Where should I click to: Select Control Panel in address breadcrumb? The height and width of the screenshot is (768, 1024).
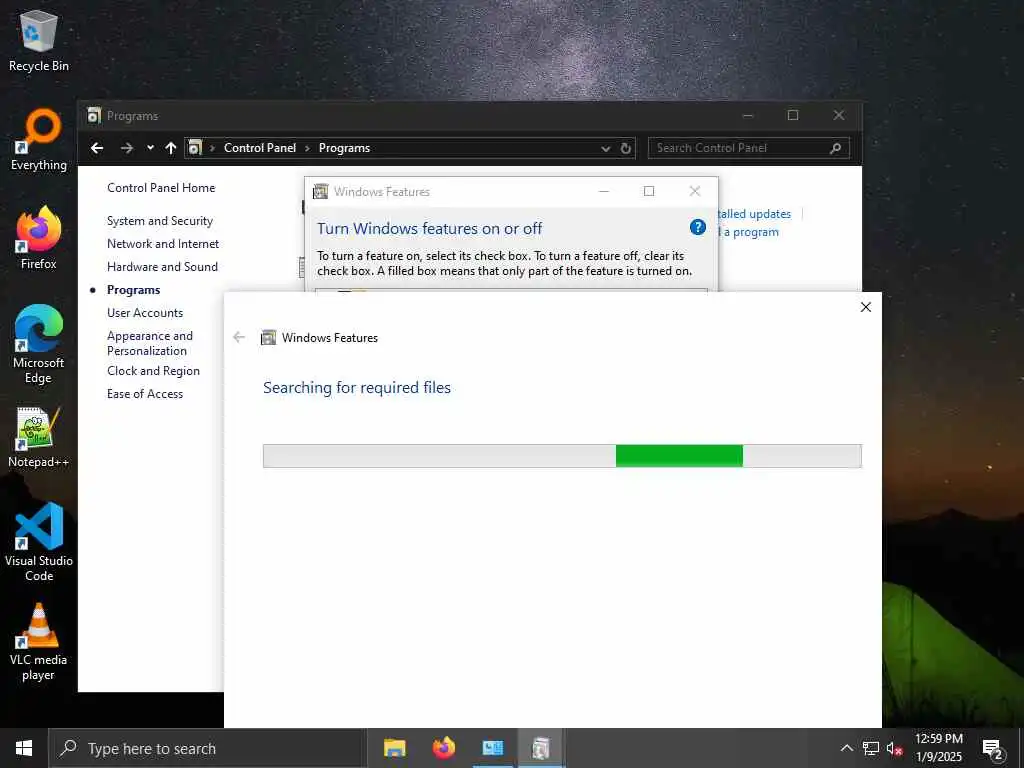pyautogui.click(x=260, y=148)
